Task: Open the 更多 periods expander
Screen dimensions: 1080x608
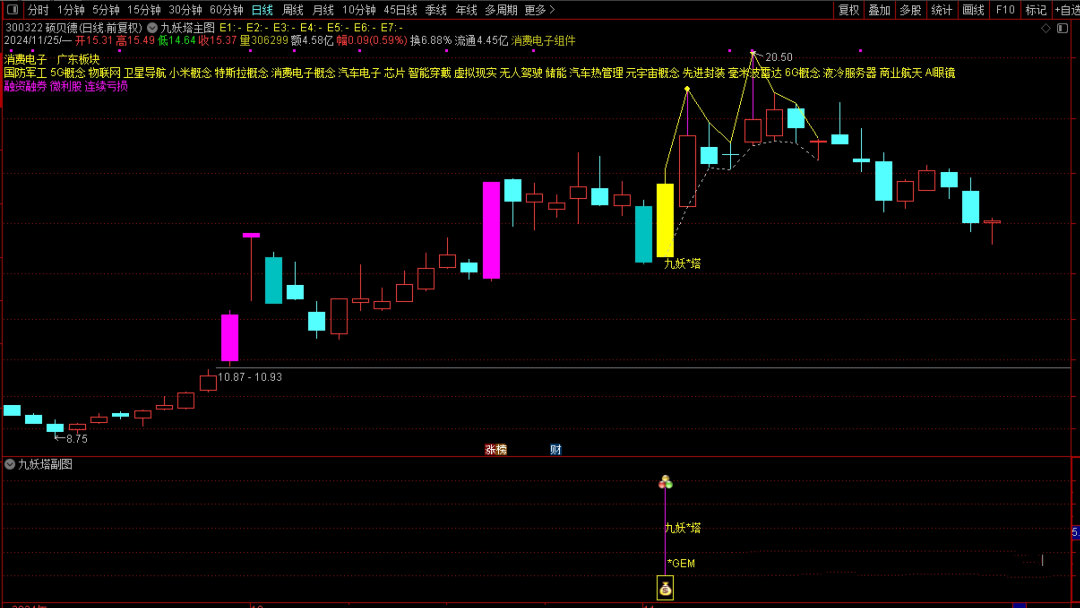Action: click(x=540, y=10)
